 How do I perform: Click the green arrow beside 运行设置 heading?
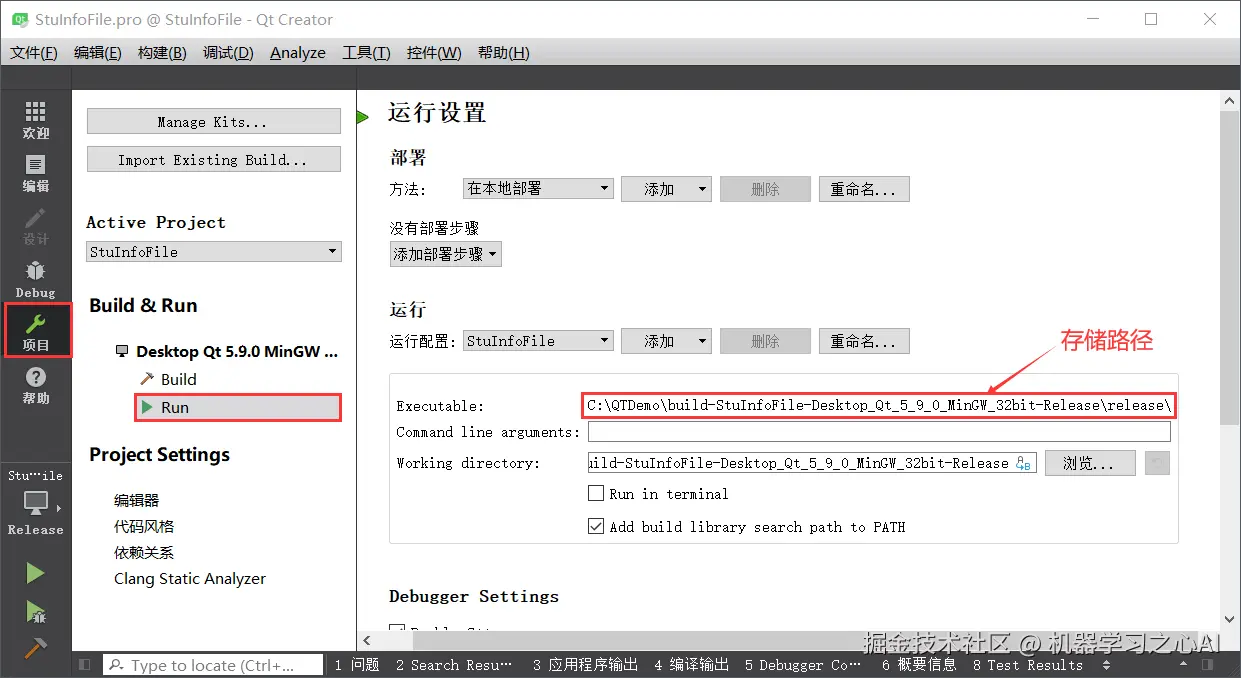coord(362,118)
